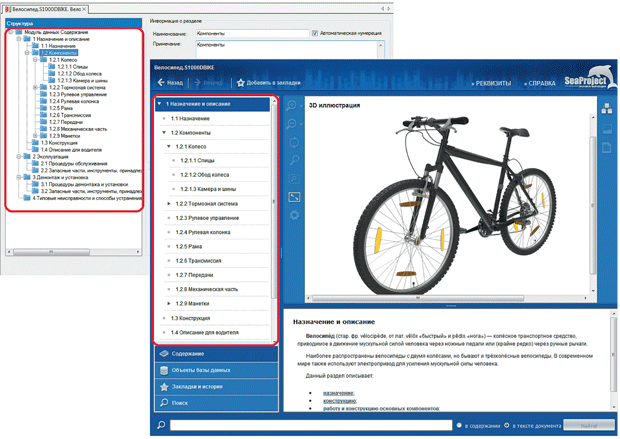Click the document page icon on right sidebar
The image size is (620, 439).
point(607,148)
